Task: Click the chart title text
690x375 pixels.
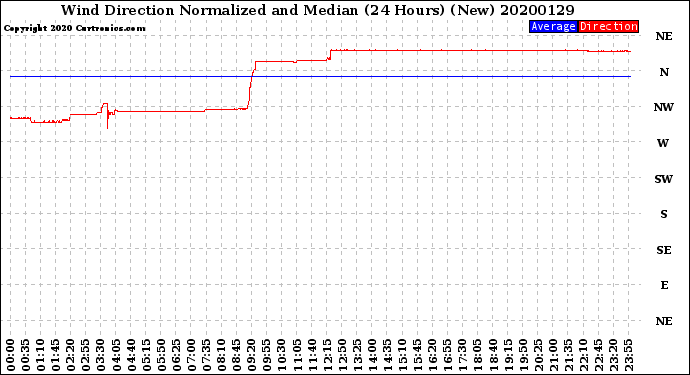Action: click(317, 10)
